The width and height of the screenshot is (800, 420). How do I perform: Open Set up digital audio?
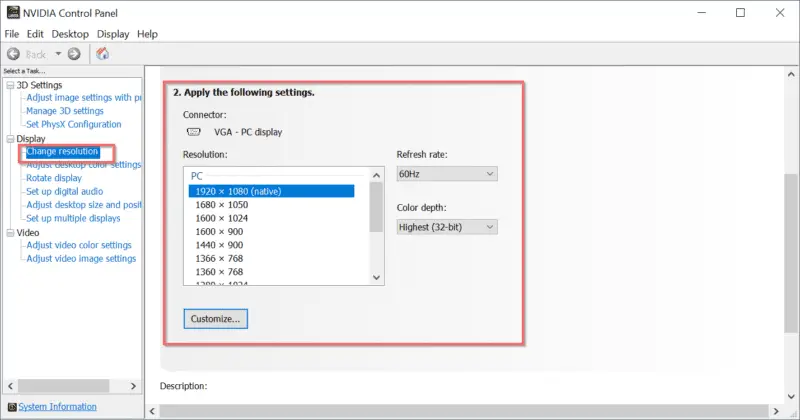[x=65, y=191]
